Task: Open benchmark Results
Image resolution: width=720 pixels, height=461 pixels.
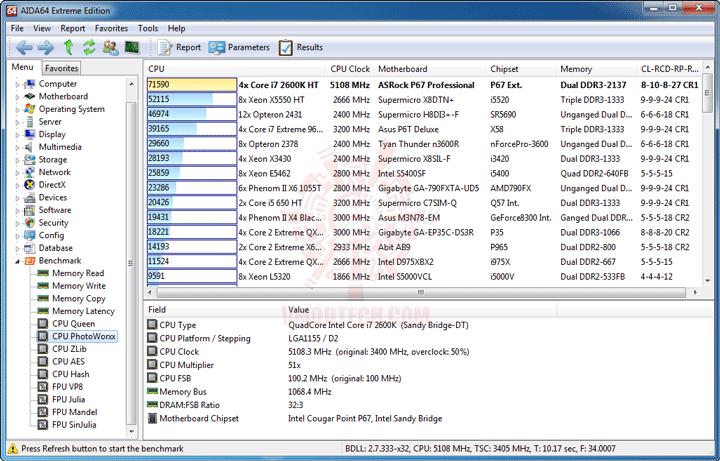Action: pyautogui.click(x=301, y=47)
